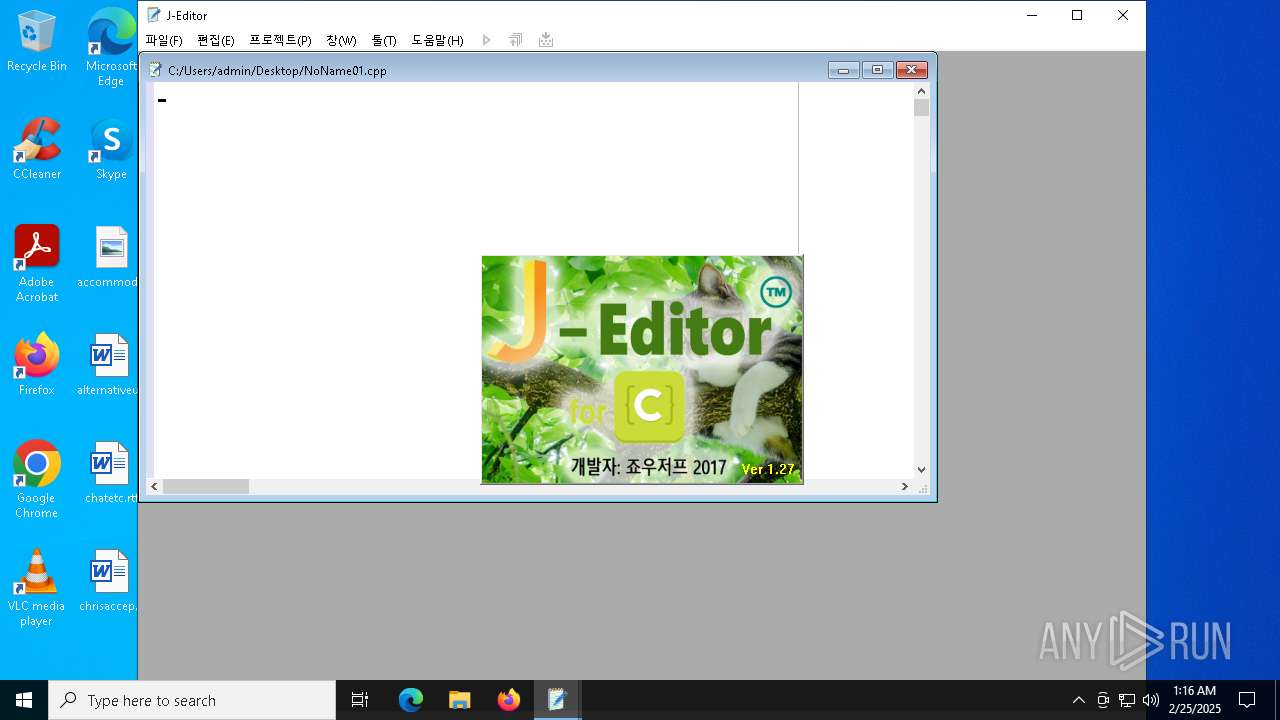Open Microsoft Edge desktop shortcut
Screen dimensions: 1280x720
pyautogui.click(x=111, y=48)
